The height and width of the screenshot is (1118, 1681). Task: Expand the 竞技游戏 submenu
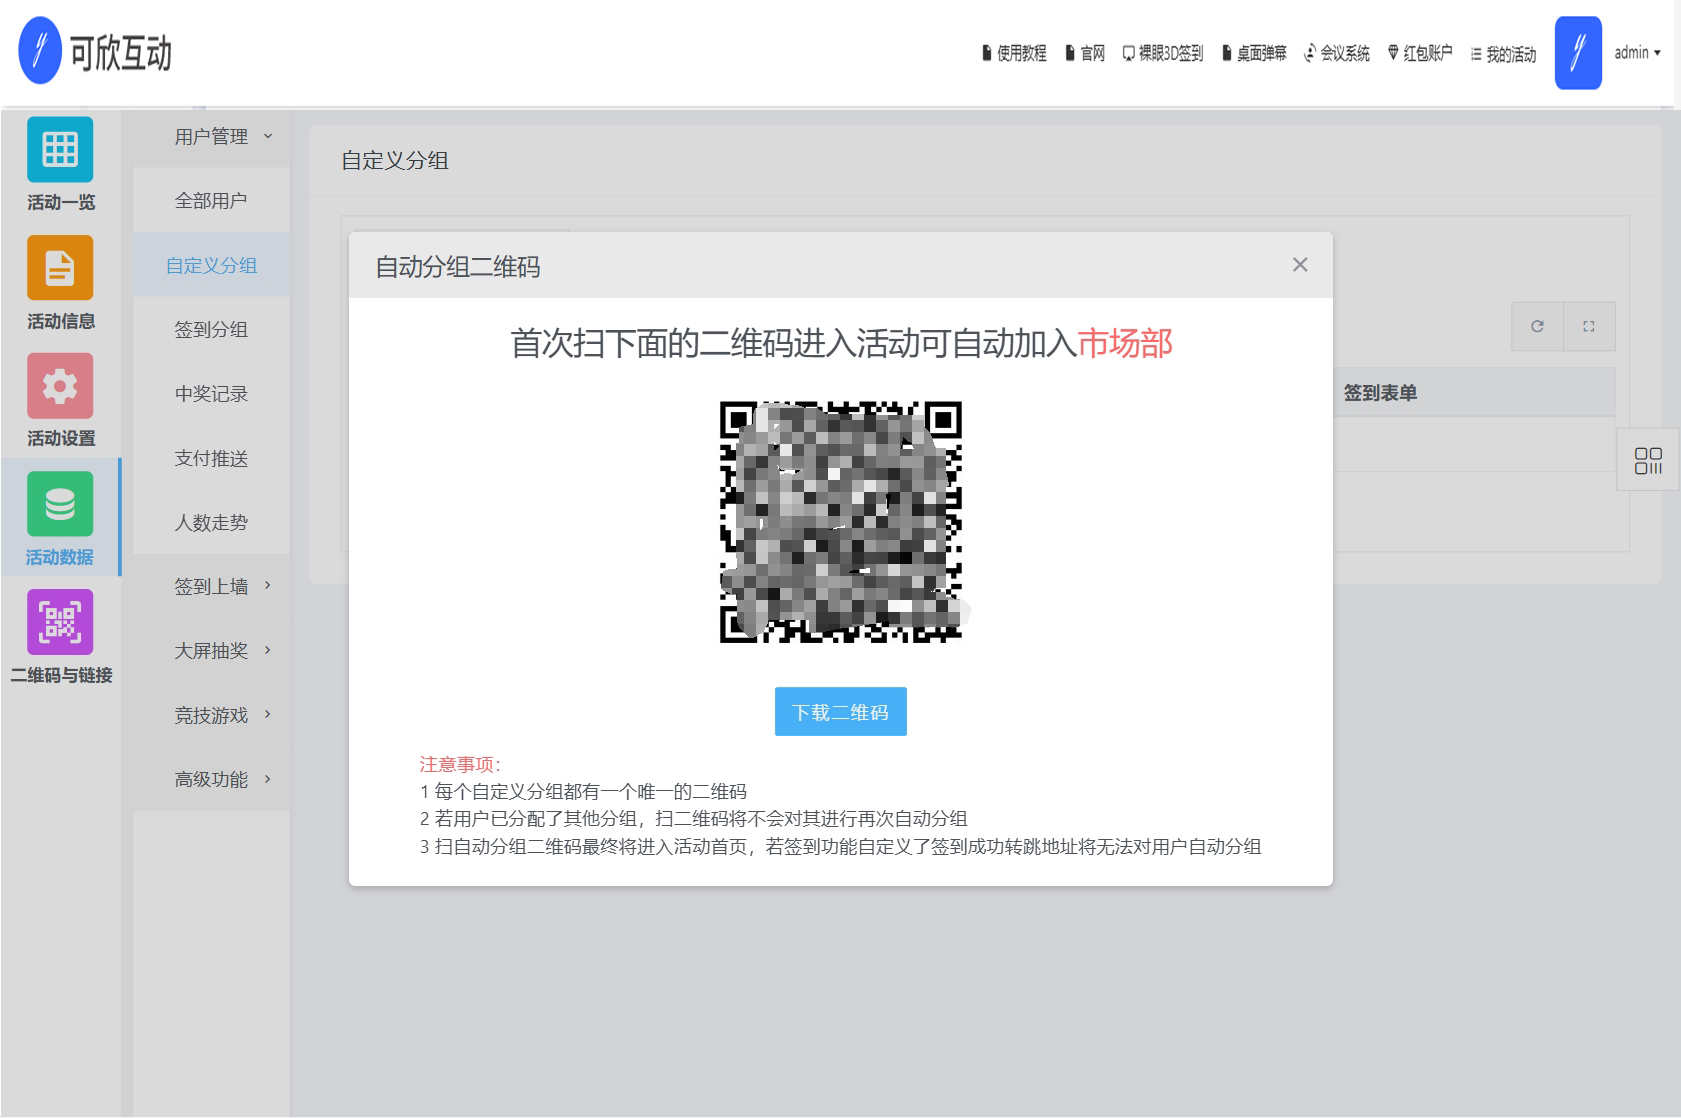pos(211,715)
